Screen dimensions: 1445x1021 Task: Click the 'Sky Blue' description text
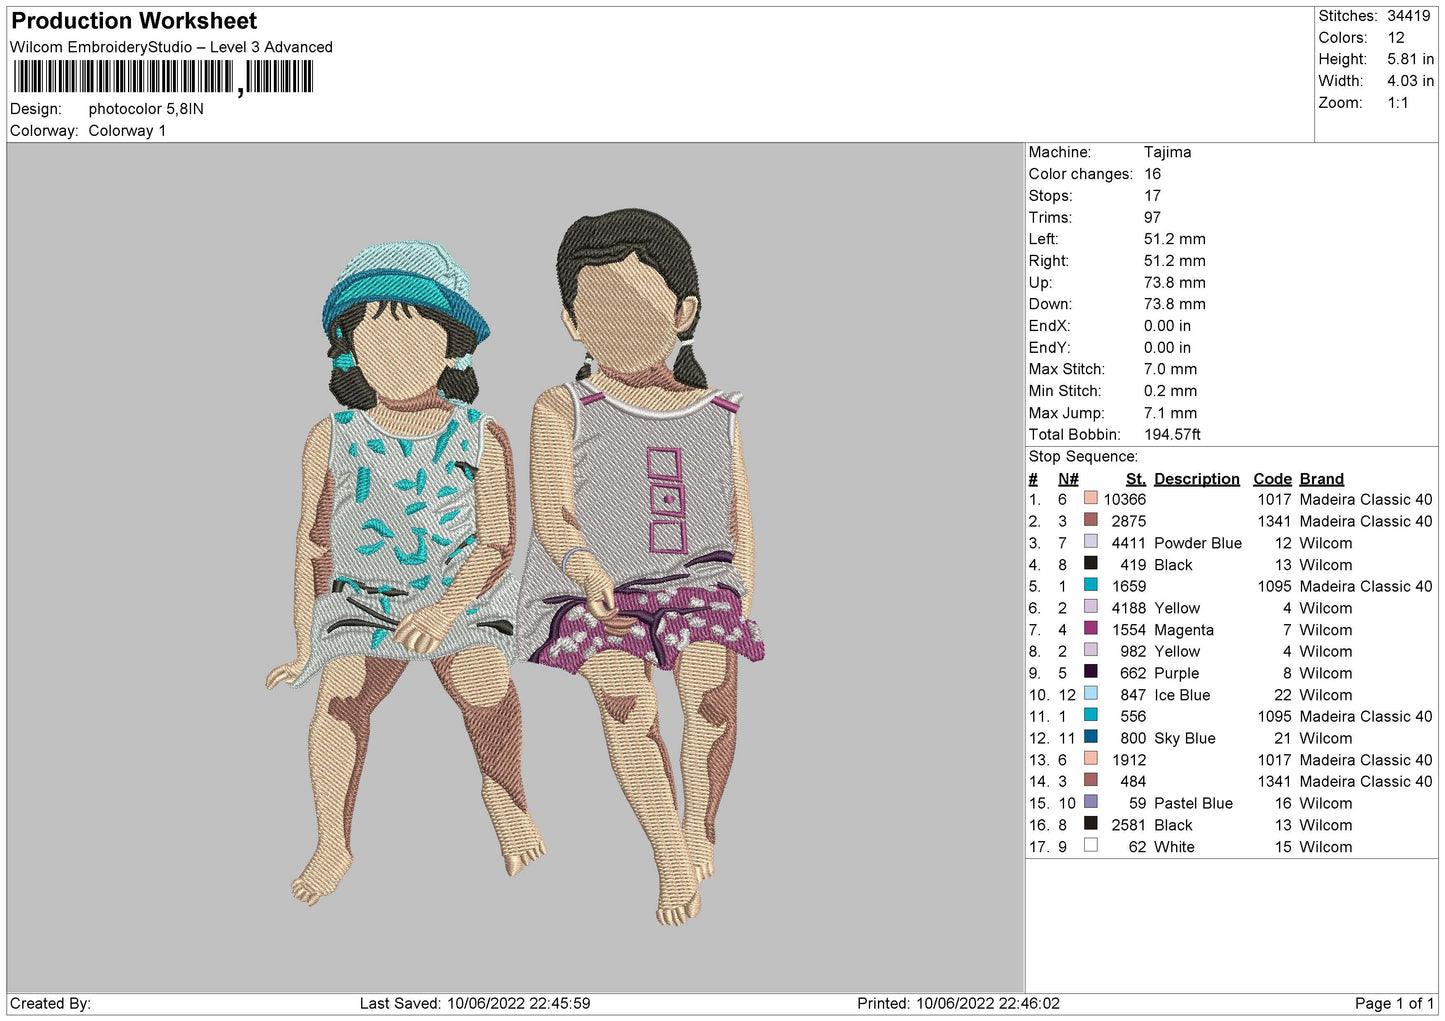pos(1185,738)
